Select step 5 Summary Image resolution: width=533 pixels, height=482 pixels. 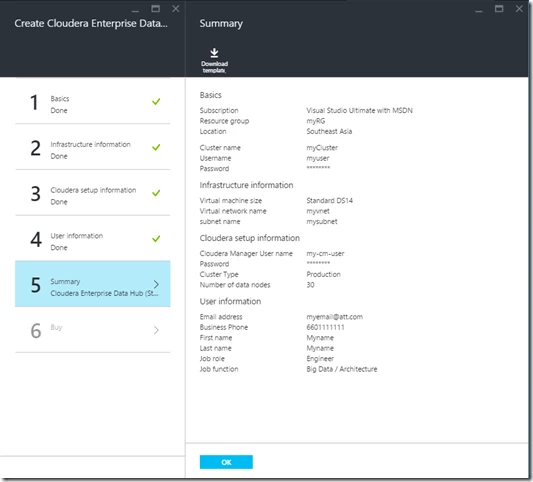coord(92,284)
